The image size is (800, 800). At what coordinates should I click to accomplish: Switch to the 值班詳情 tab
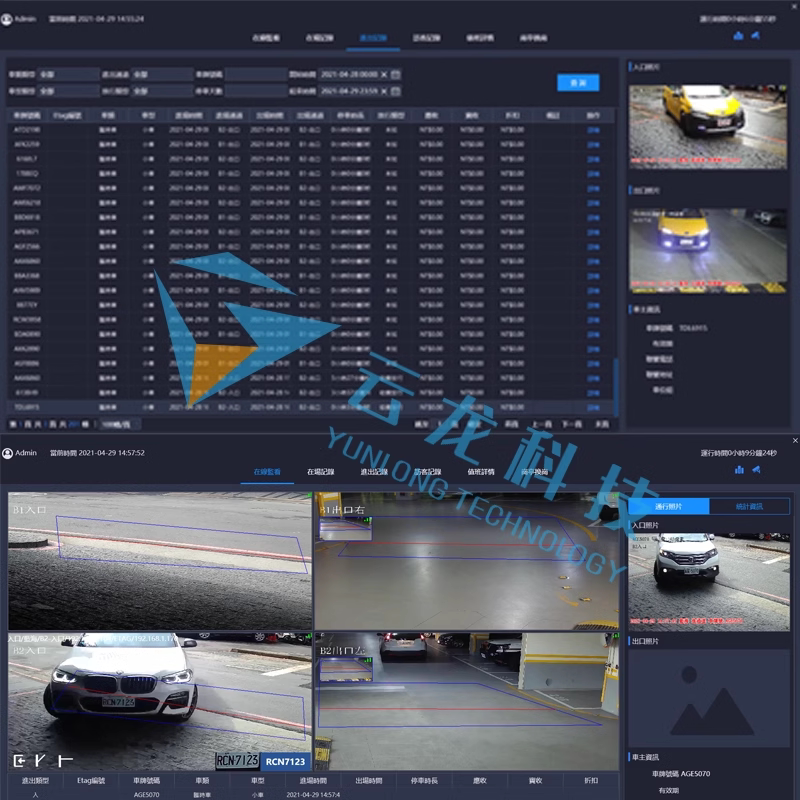(x=481, y=471)
